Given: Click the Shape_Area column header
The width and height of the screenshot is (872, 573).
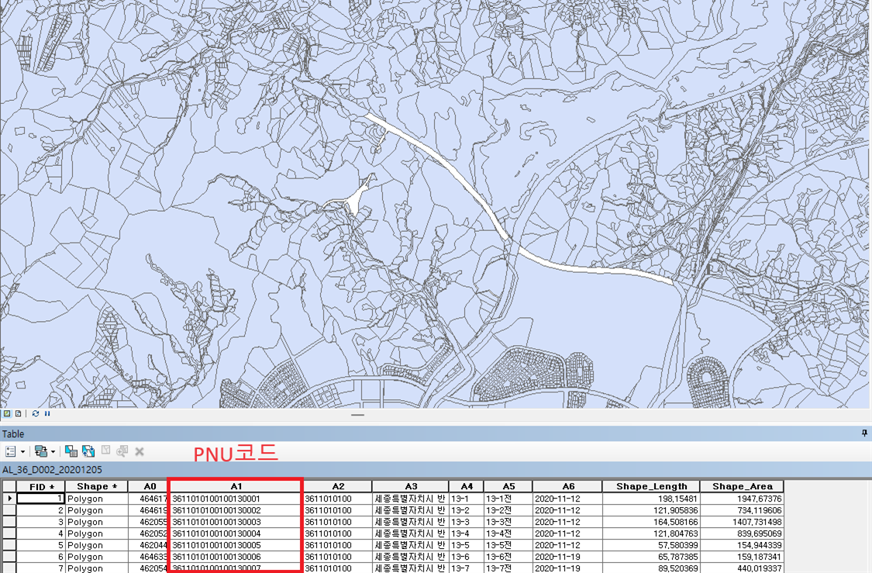Looking at the screenshot, I should pyautogui.click(x=742, y=486).
